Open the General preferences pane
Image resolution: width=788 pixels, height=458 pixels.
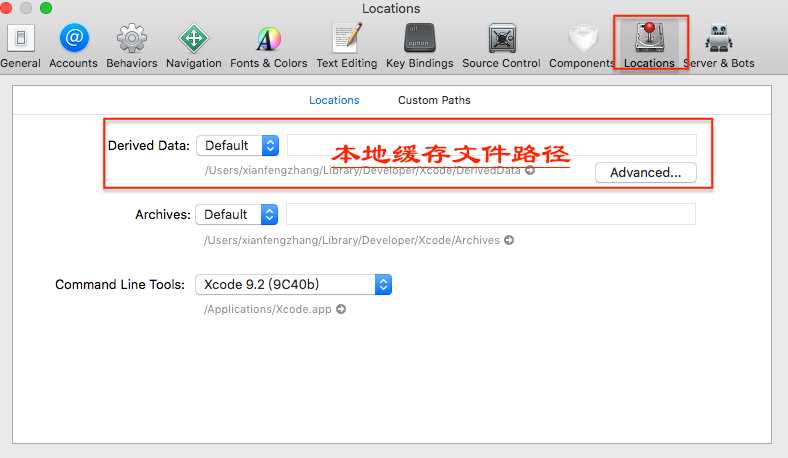pos(20,46)
